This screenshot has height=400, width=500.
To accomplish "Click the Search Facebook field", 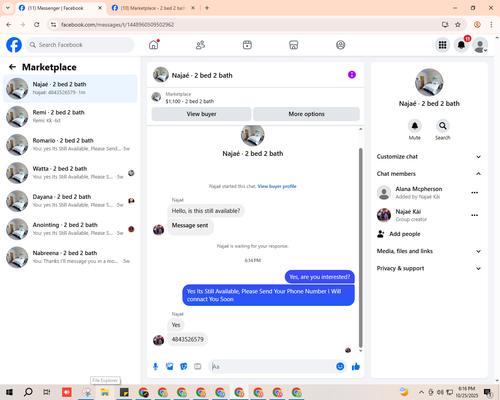I will coord(80,45).
